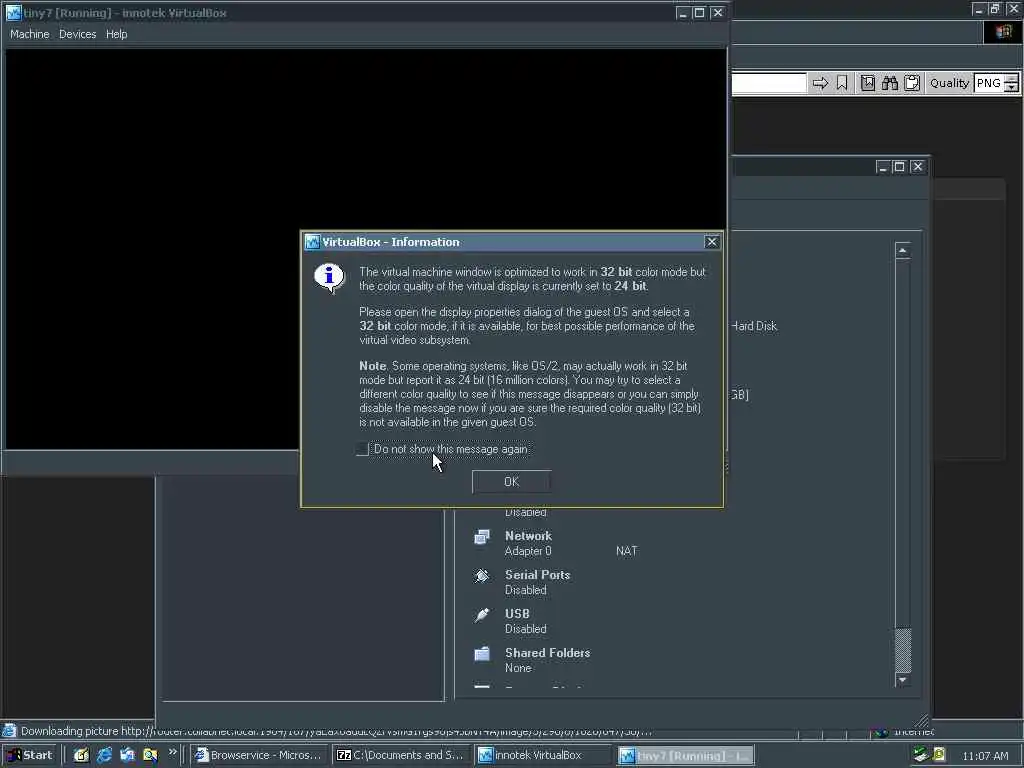The image size is (1024, 768).
Task: Click the details pane scrollbar thumb
Action: tap(903, 650)
